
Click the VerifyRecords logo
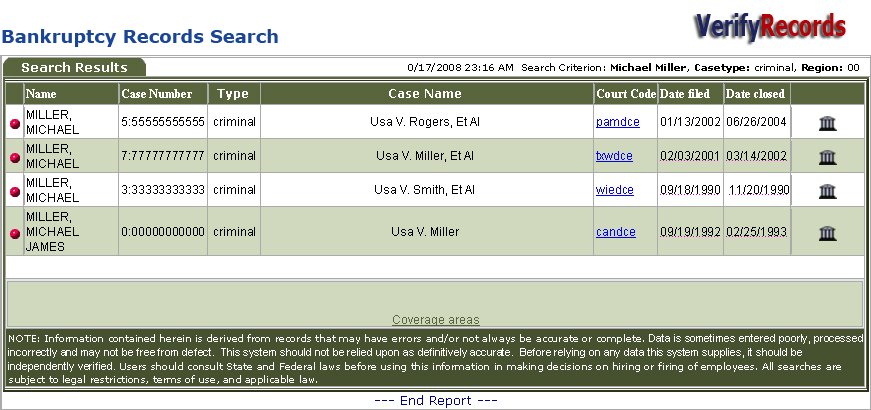pyautogui.click(x=770, y=26)
